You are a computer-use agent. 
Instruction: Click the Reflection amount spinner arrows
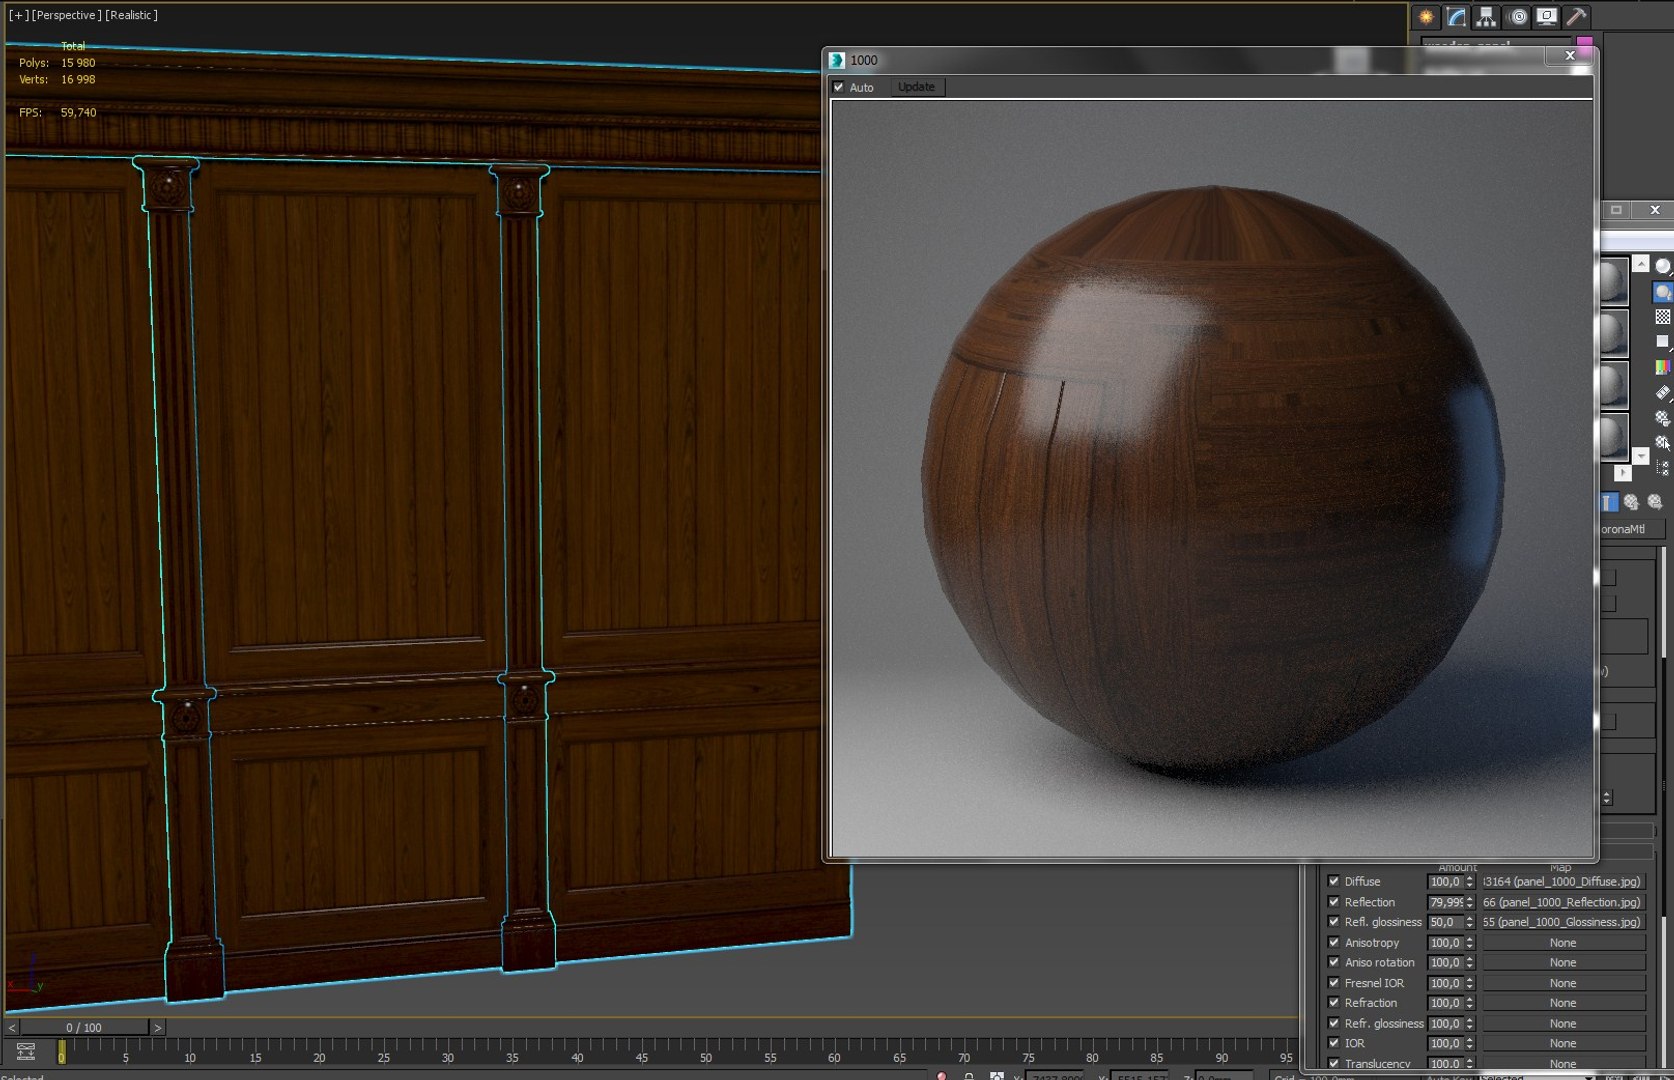click(1470, 902)
